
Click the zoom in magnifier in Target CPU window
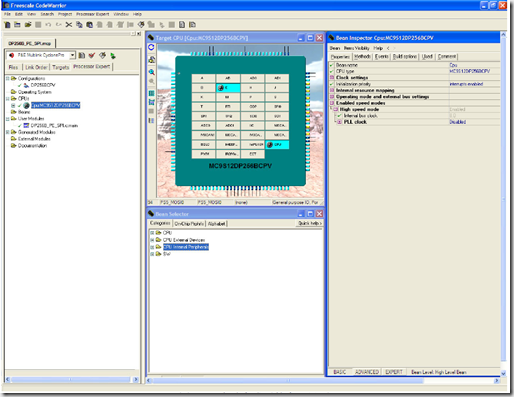tap(151, 72)
